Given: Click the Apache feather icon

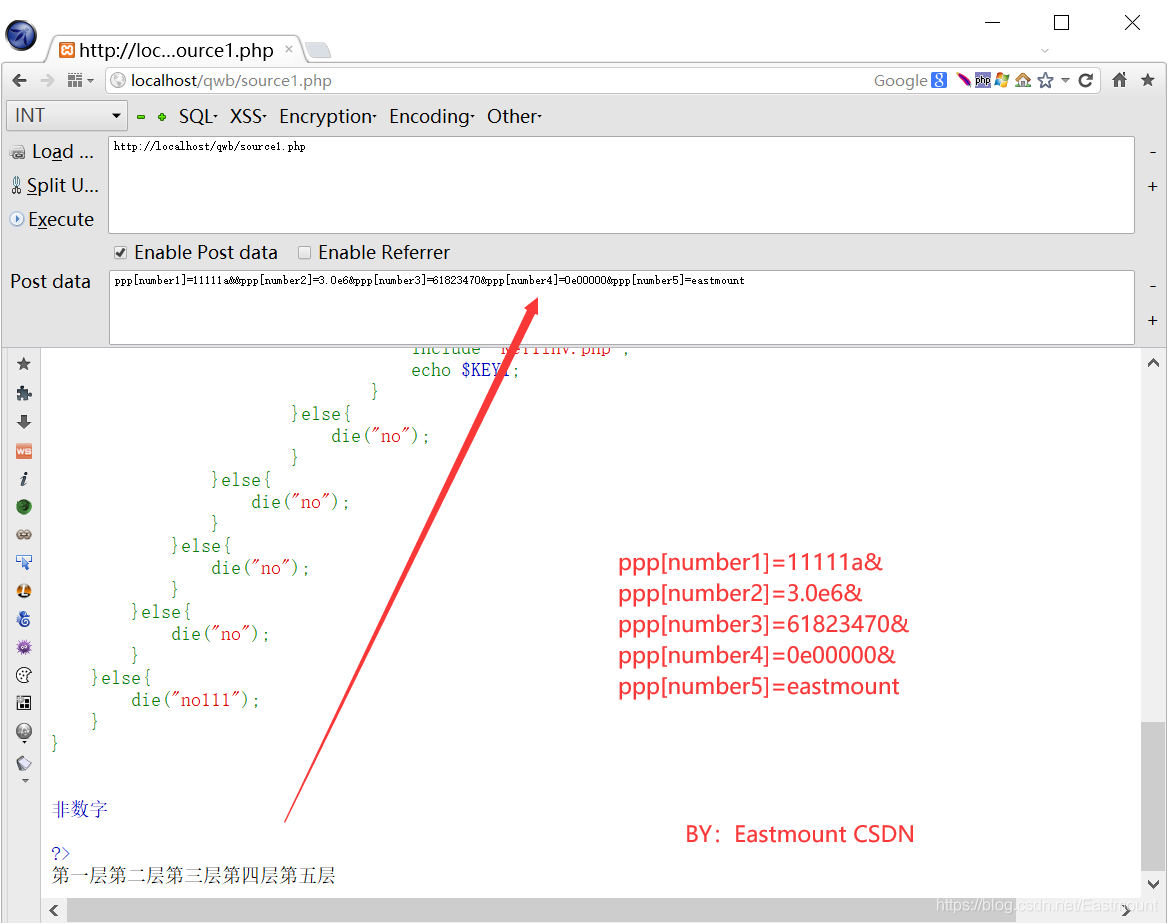Looking at the screenshot, I should [964, 80].
